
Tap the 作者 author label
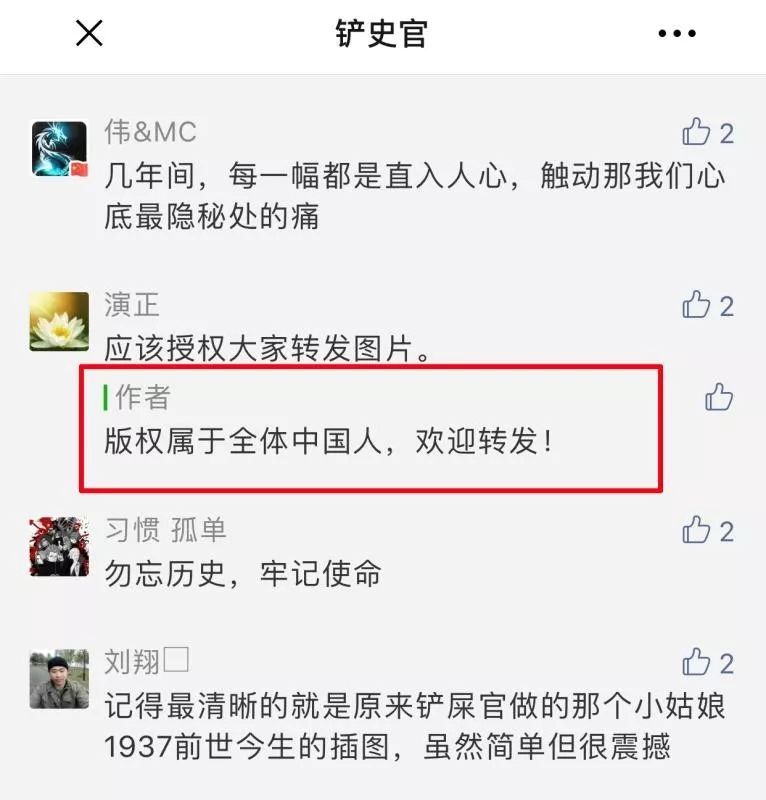pyautogui.click(x=142, y=397)
